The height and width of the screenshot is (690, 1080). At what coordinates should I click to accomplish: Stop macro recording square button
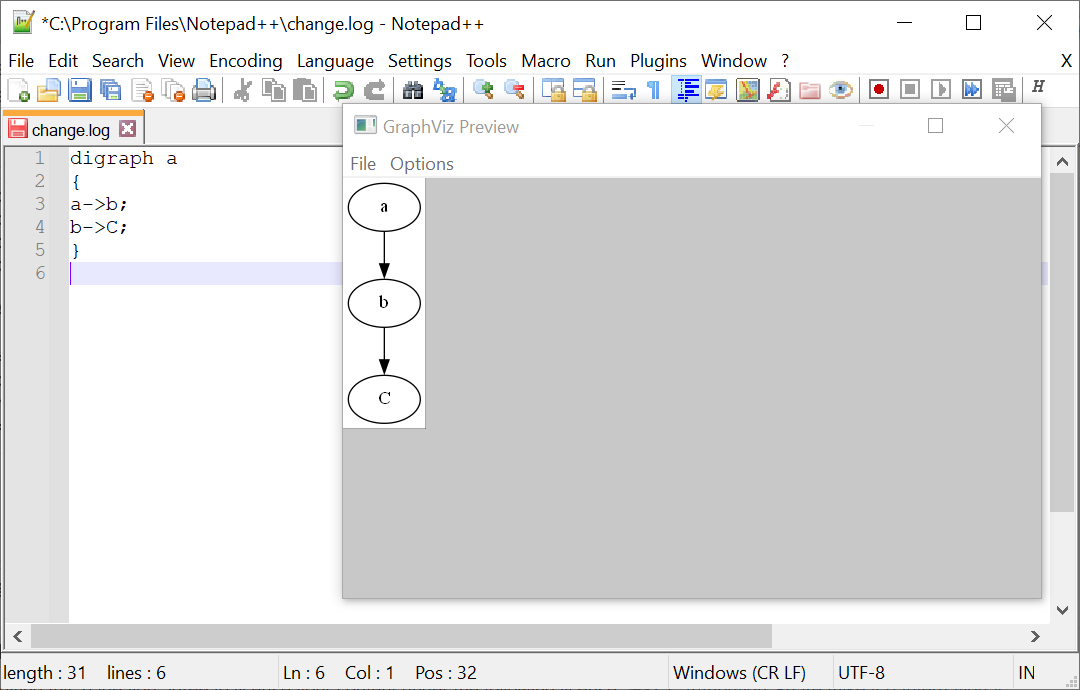click(910, 90)
